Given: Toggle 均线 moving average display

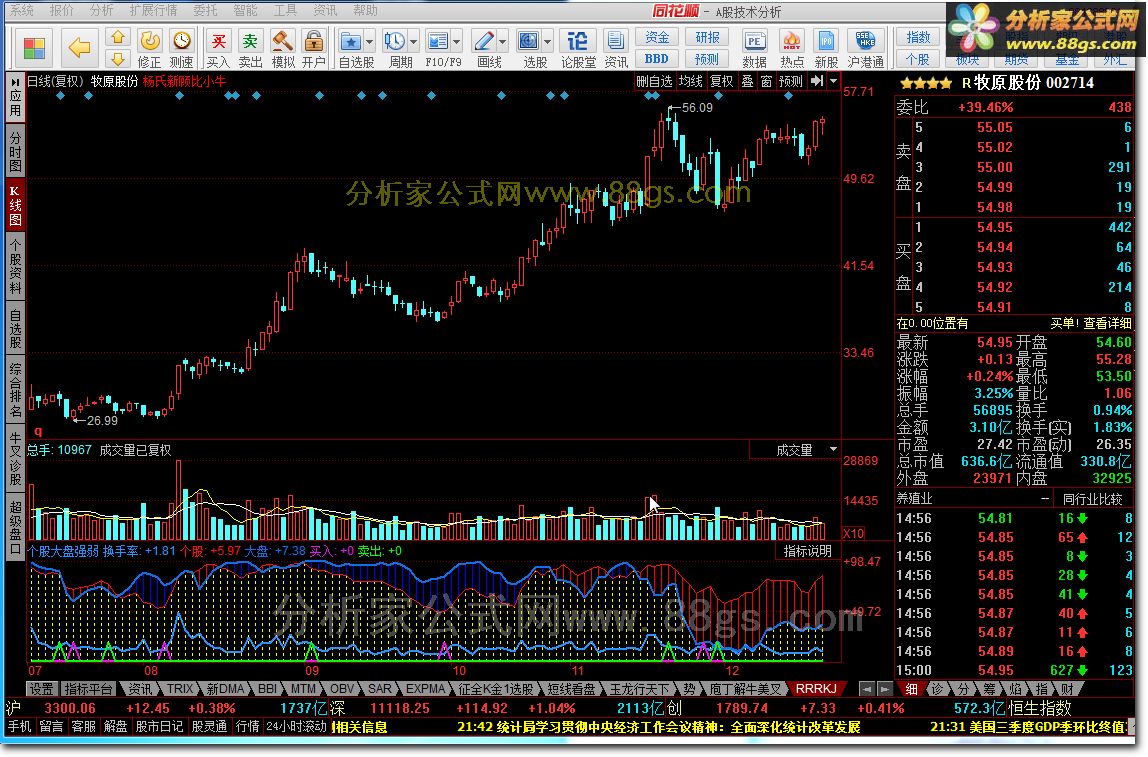Looking at the screenshot, I should (x=690, y=81).
